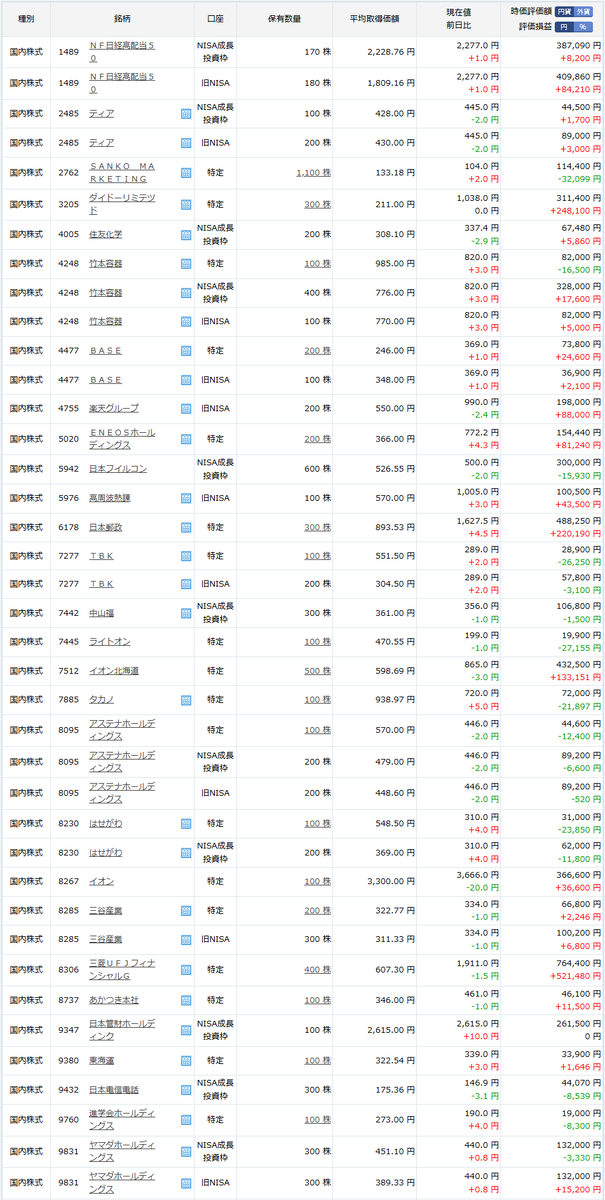Image resolution: width=605 pixels, height=1200 pixels.
Task: Click the 種別 column header
Action: (26, 19)
